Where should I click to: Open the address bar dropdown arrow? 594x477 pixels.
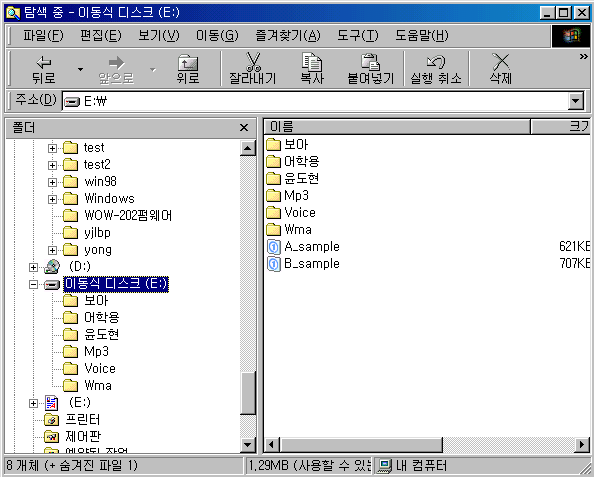[x=576, y=101]
